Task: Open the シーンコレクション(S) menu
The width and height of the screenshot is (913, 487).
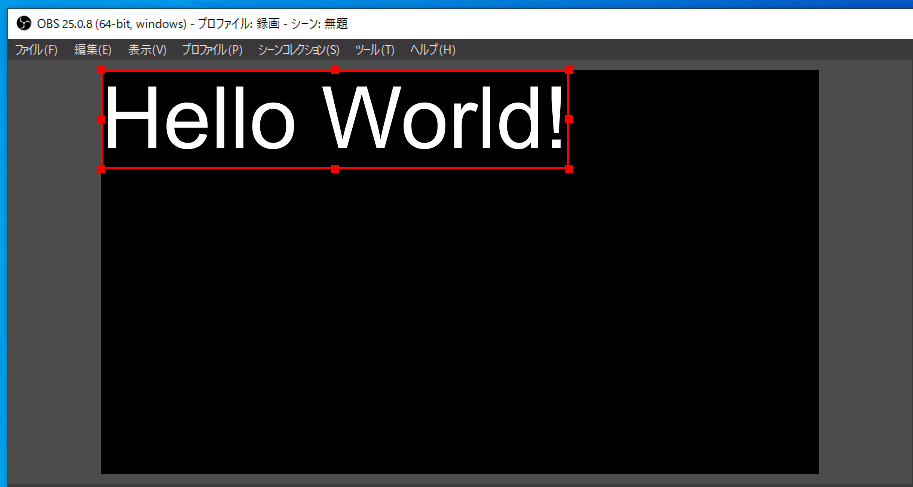Action: click(x=298, y=50)
